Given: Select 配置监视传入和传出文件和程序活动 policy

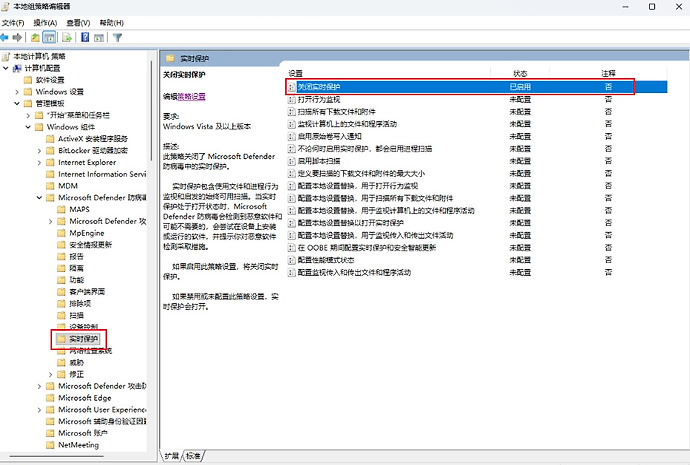Looking at the screenshot, I should click(354, 272).
